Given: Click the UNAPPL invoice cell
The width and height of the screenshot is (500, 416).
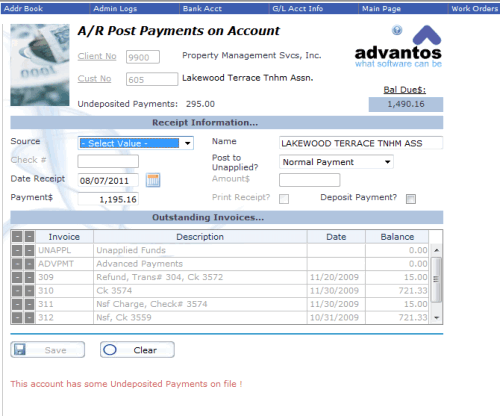Looking at the screenshot, I should [x=64, y=250].
